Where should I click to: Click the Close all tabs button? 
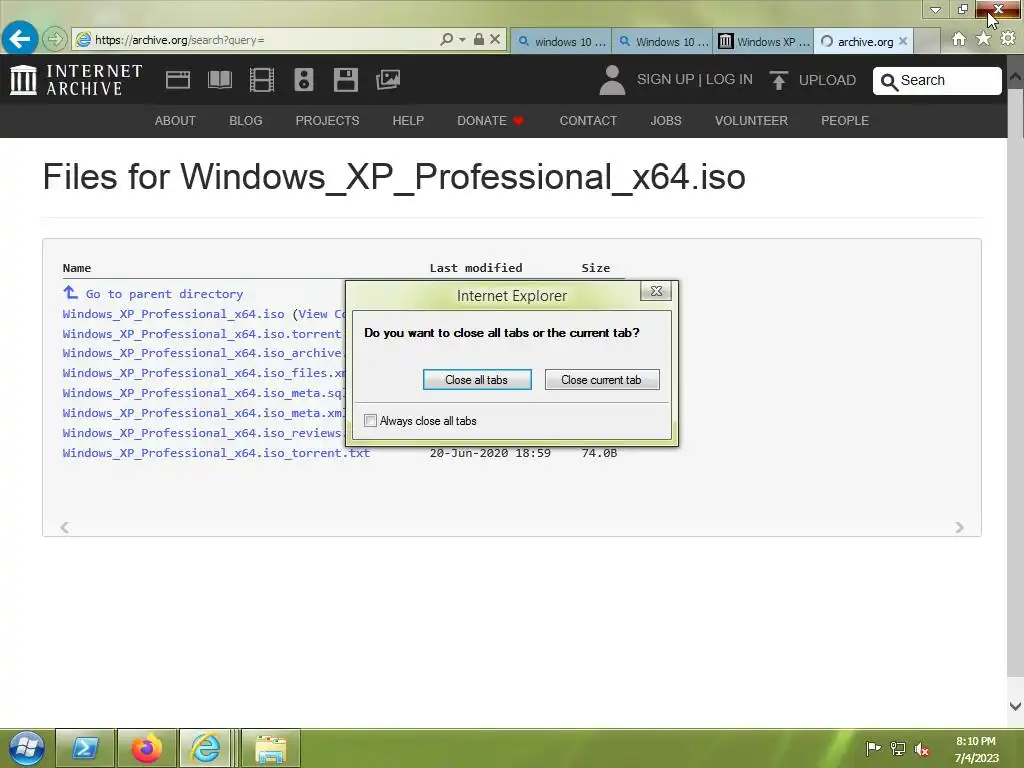pyautogui.click(x=477, y=379)
